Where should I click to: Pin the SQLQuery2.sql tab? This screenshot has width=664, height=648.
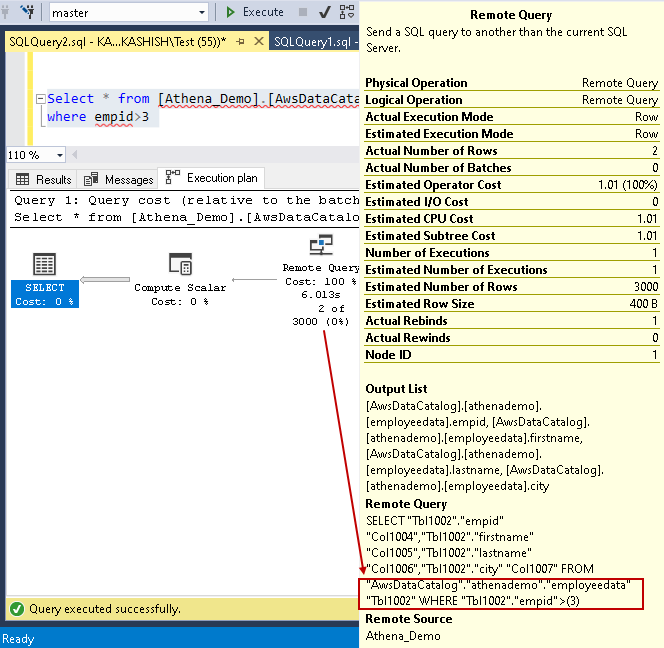point(241,42)
